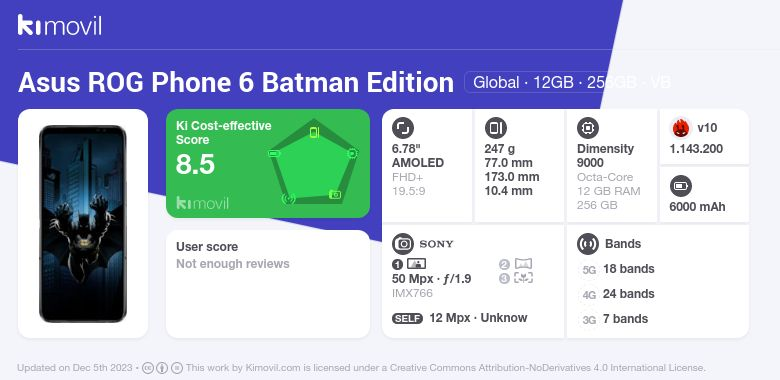780x380 pixels.
Task: Click the Global 12GB 256GB variant selector
Action: (x=569, y=82)
